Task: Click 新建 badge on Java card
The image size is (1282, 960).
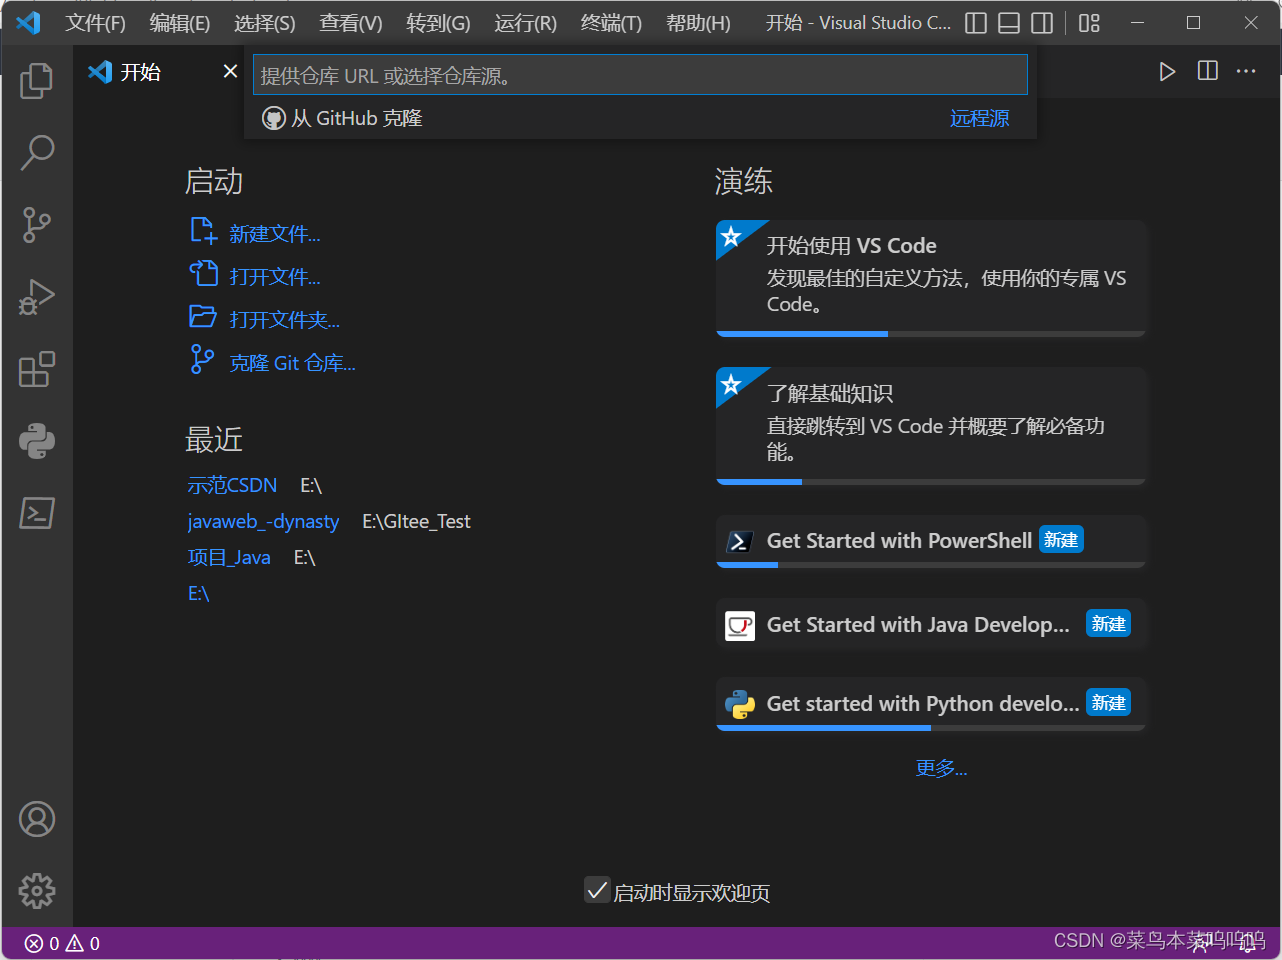Action: click(x=1109, y=624)
